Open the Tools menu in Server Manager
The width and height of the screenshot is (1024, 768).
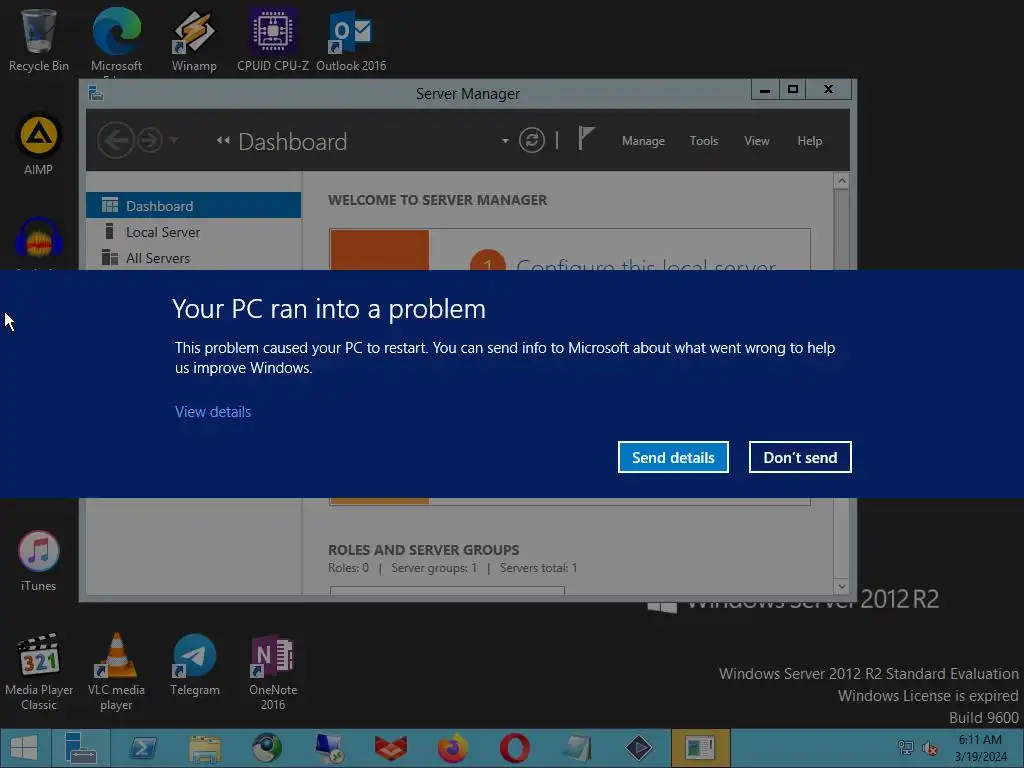[704, 141]
